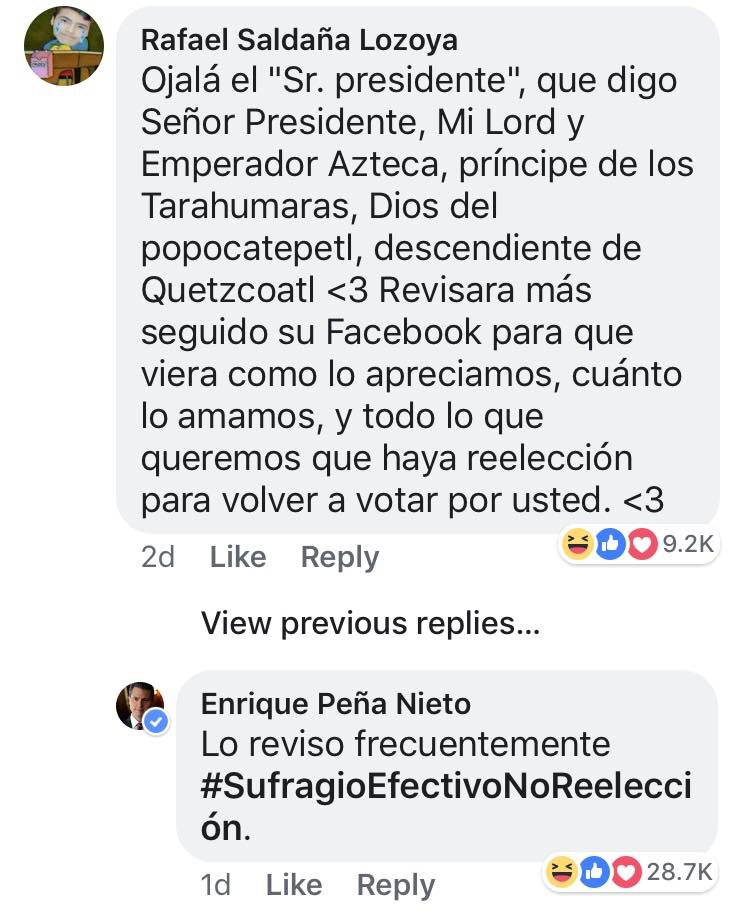Click the heart reaction icon beside 9.2K

(x=640, y=543)
